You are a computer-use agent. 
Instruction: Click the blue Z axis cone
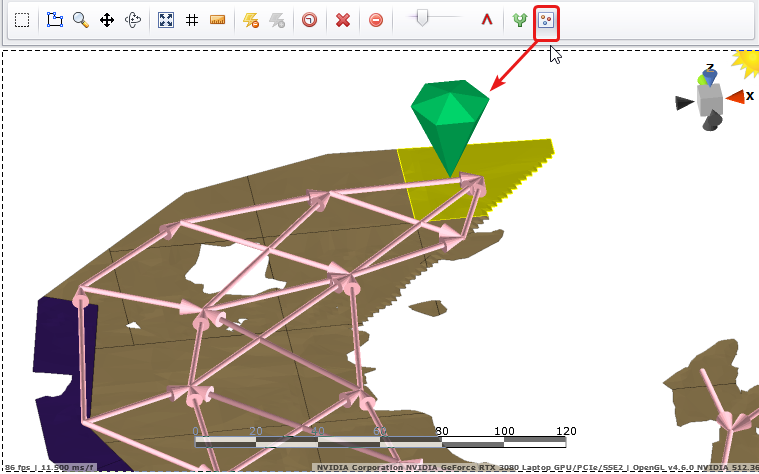coord(710,77)
